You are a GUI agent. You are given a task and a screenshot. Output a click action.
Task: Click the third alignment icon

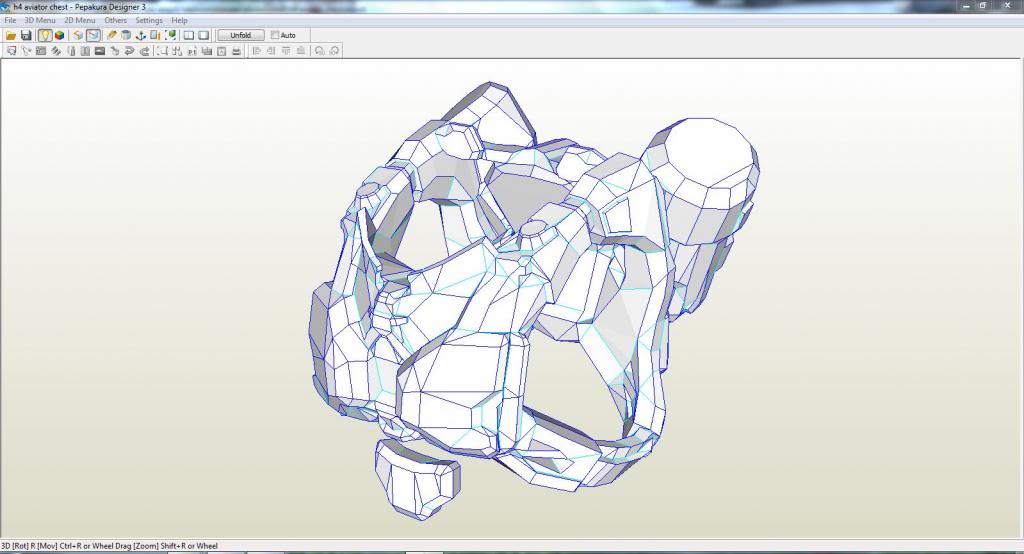tap(286, 51)
